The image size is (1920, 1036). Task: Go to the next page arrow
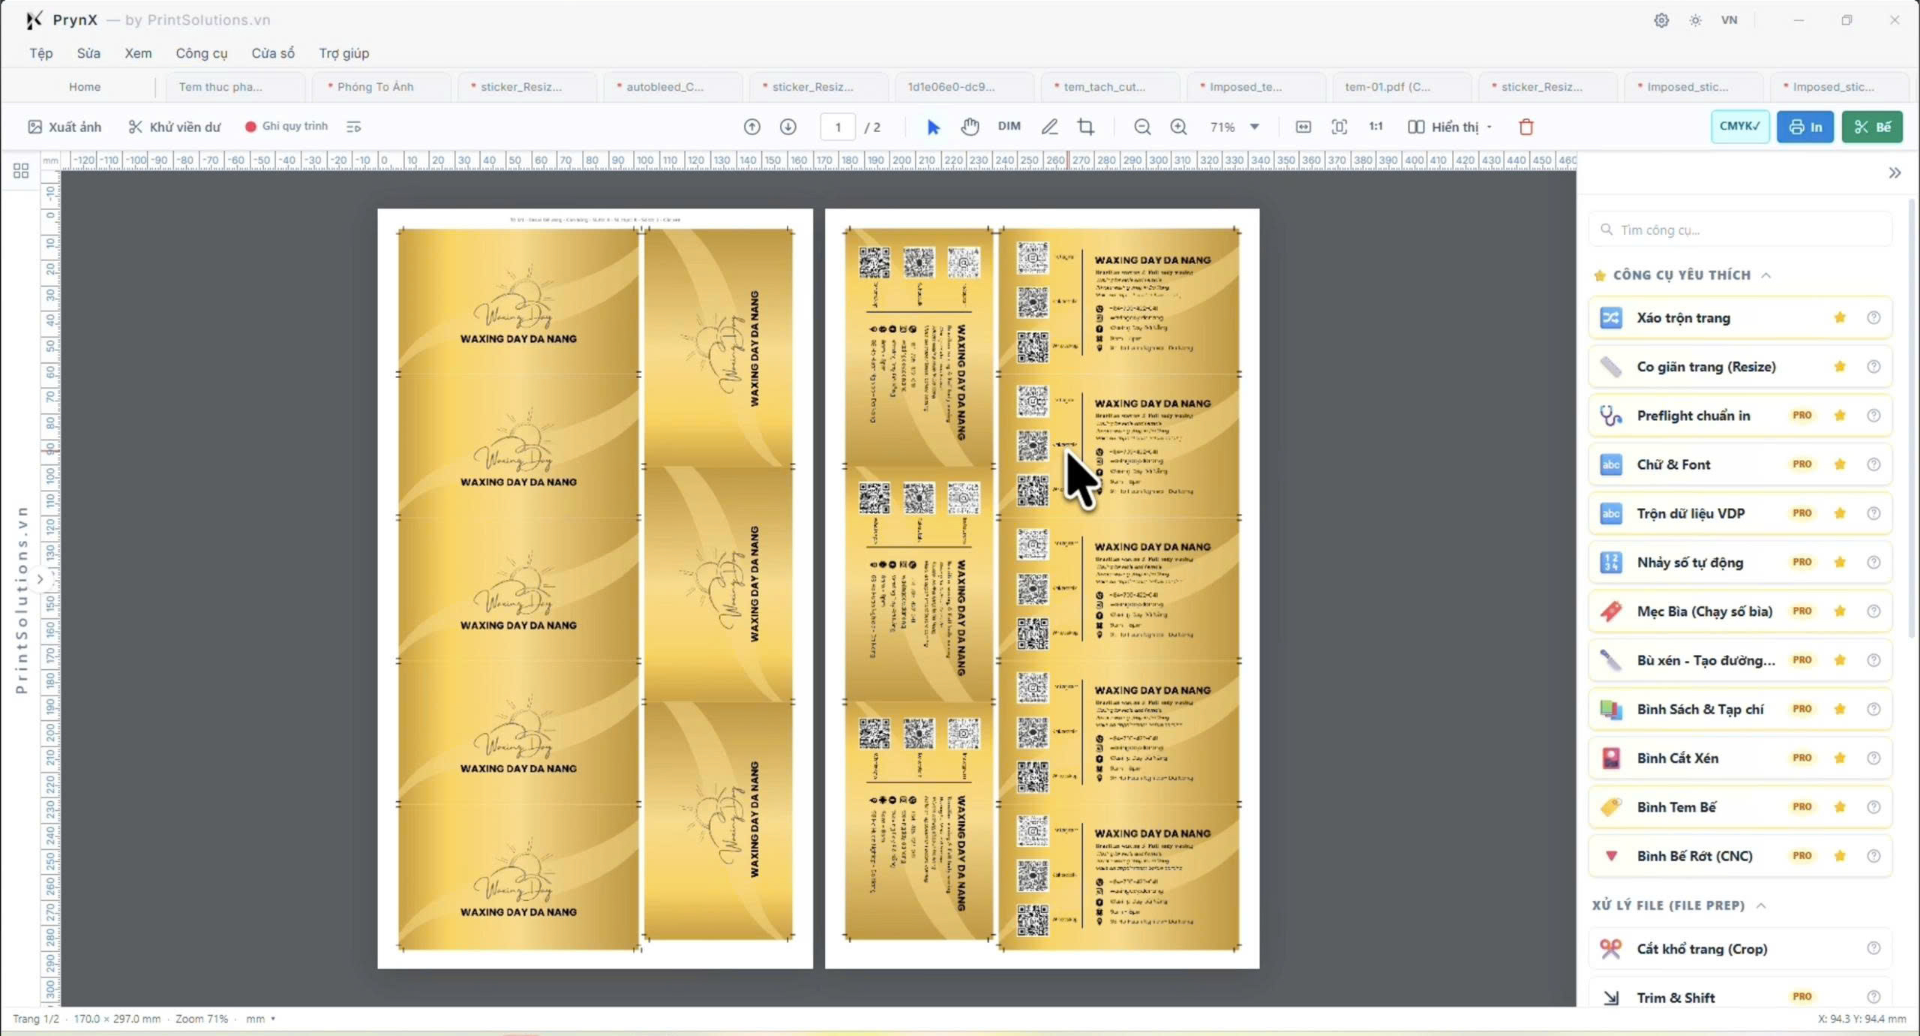788,127
